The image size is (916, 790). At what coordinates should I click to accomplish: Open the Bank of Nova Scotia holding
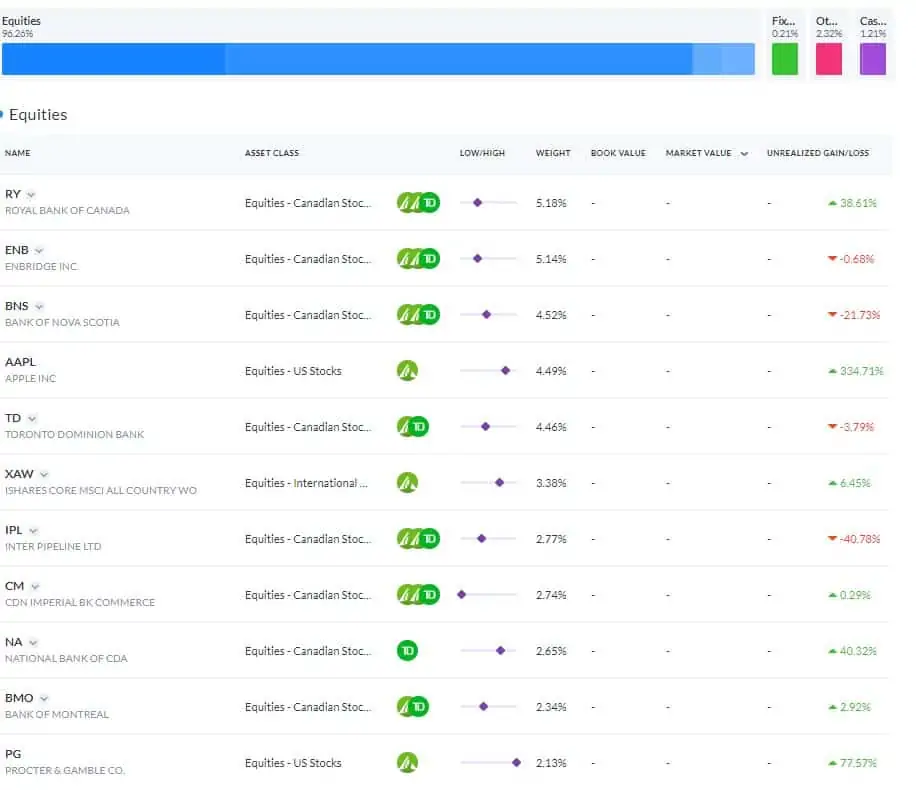[x=62, y=322]
